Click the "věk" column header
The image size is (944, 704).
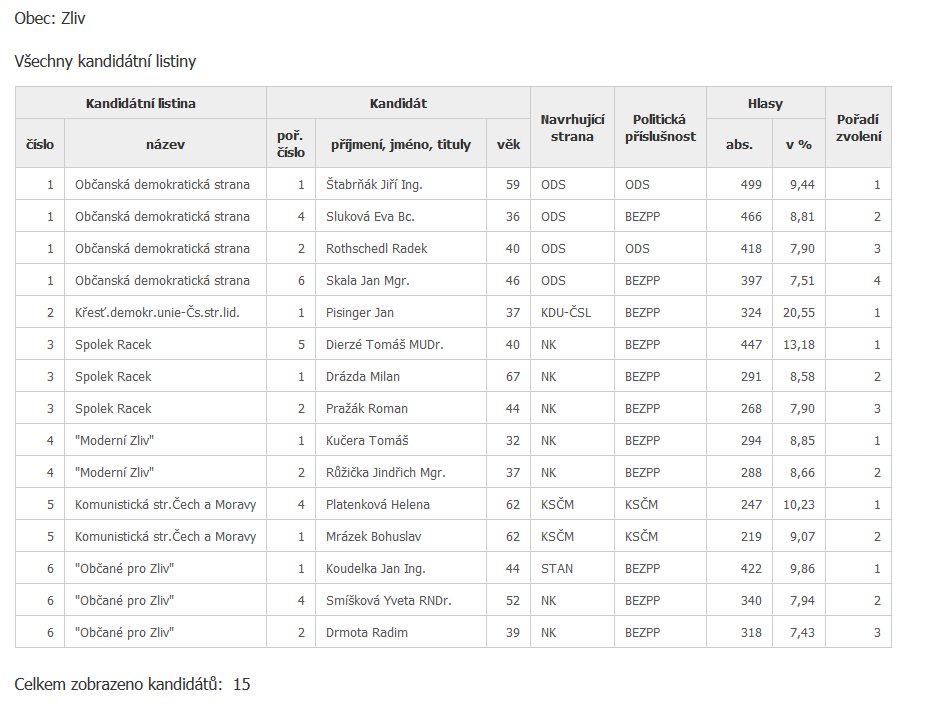coord(509,144)
